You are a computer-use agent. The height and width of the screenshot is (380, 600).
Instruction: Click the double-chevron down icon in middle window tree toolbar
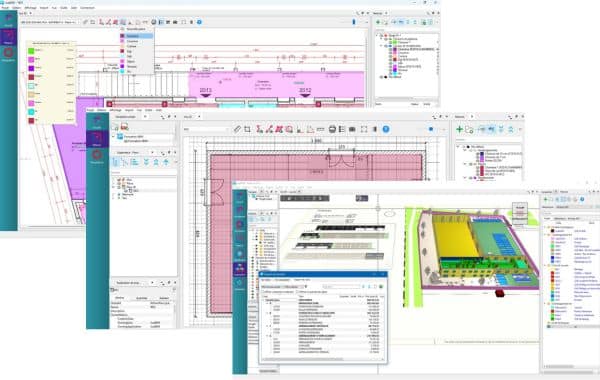click(146, 162)
